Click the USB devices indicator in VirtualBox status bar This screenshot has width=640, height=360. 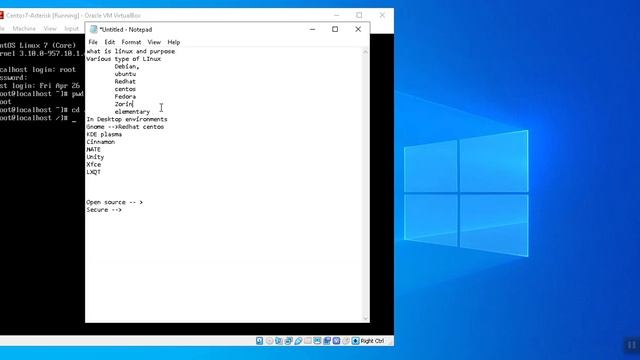click(x=298, y=341)
